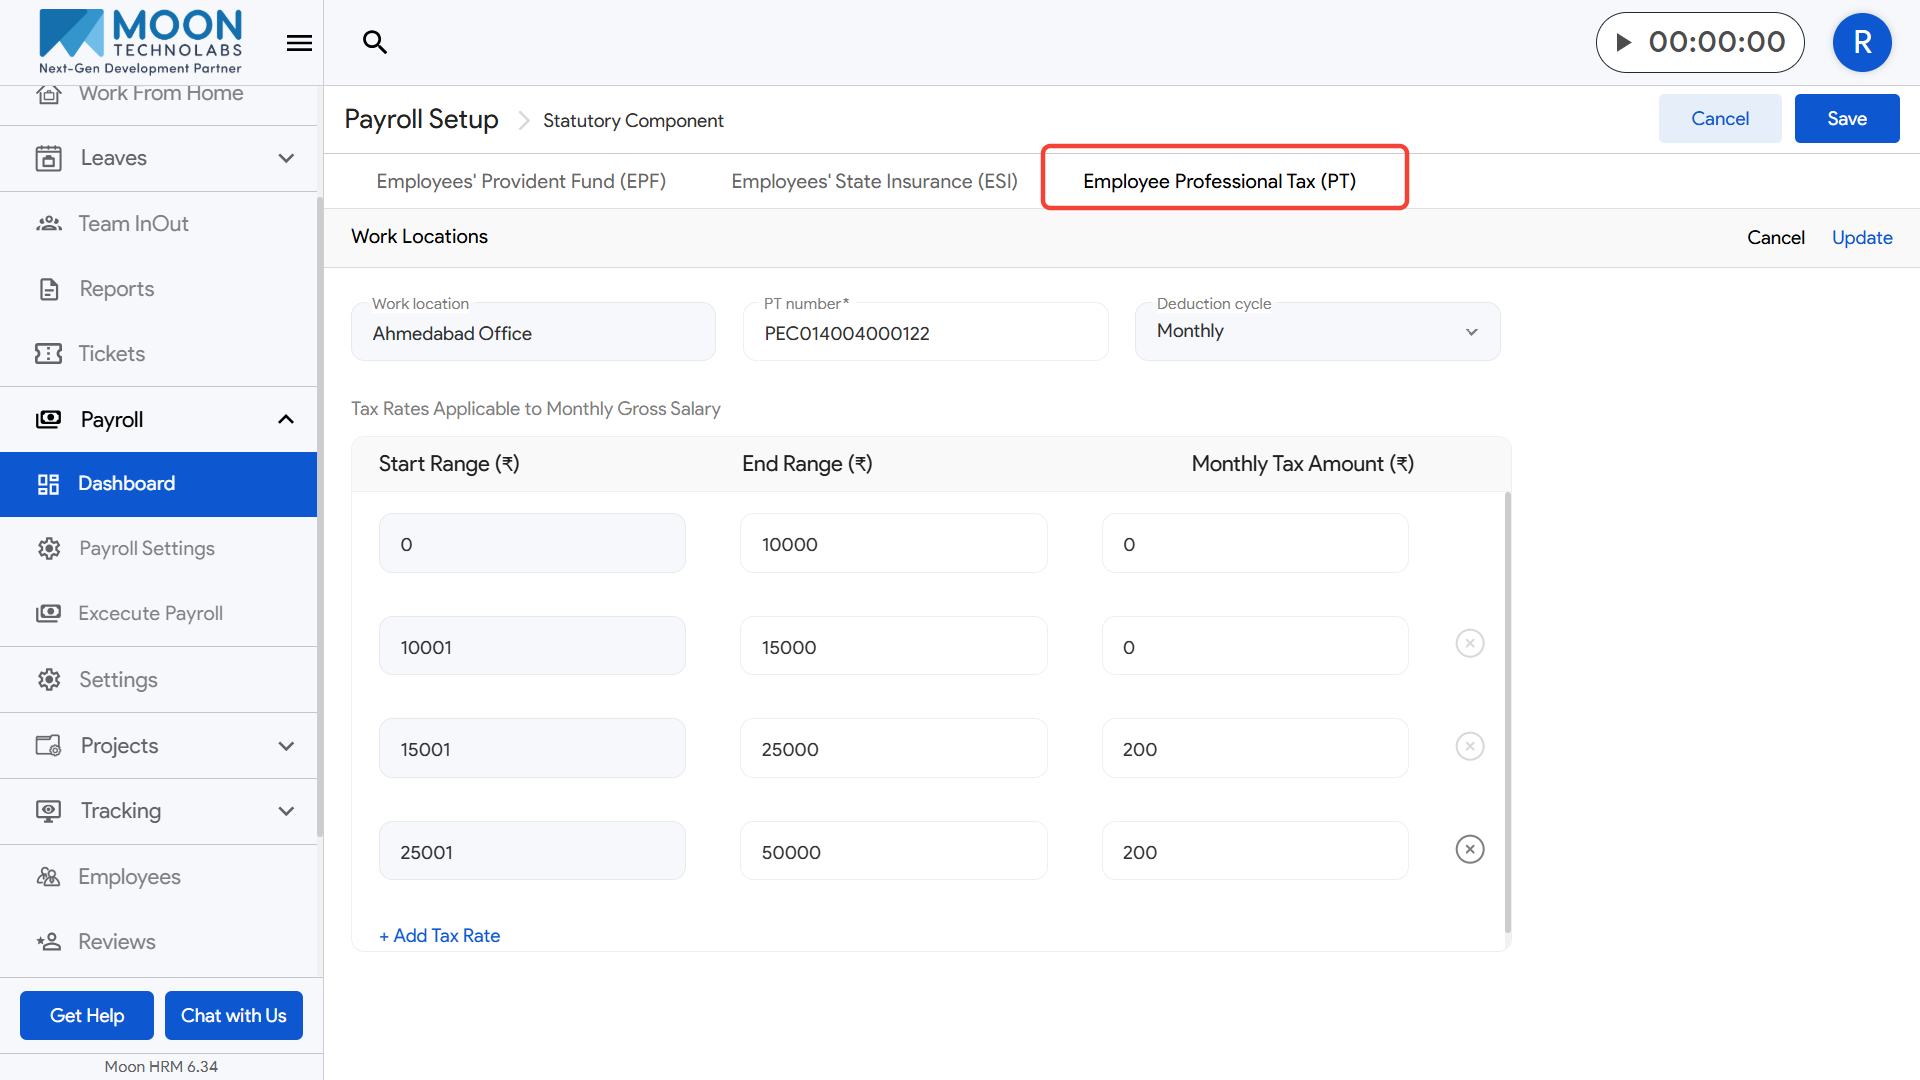Image resolution: width=1920 pixels, height=1080 pixels.
Task: Switch to Employees' Provident Fund (EPF) tab
Action: pos(521,182)
